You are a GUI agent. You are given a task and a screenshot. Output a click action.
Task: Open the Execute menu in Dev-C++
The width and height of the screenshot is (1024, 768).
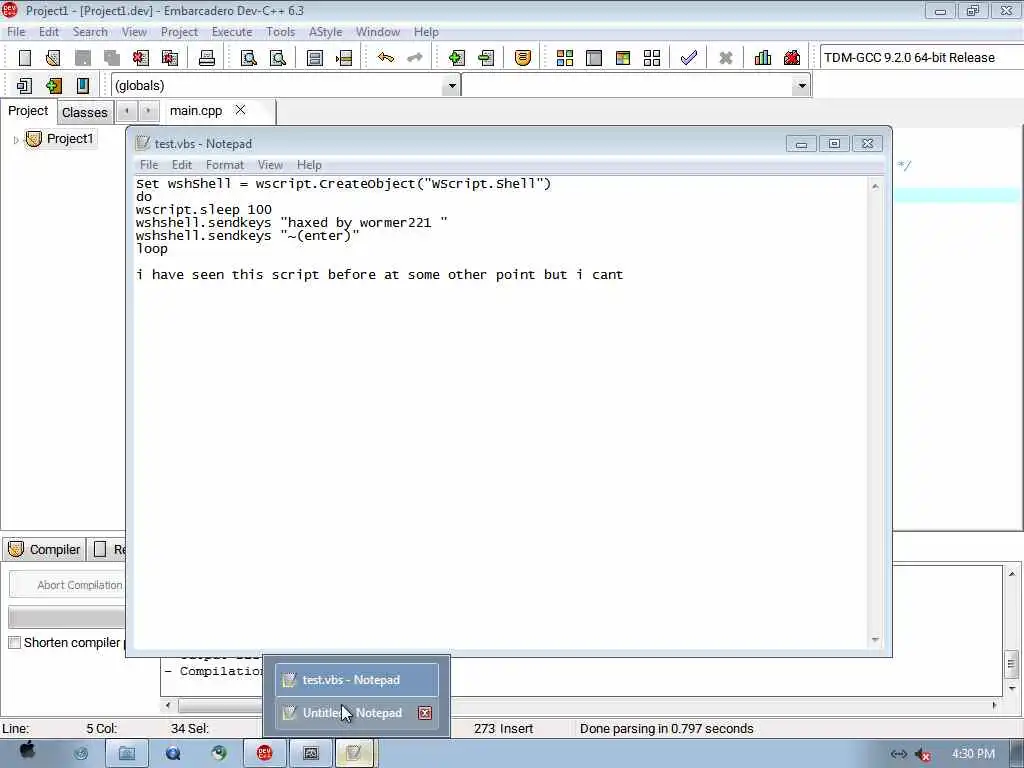click(x=232, y=32)
